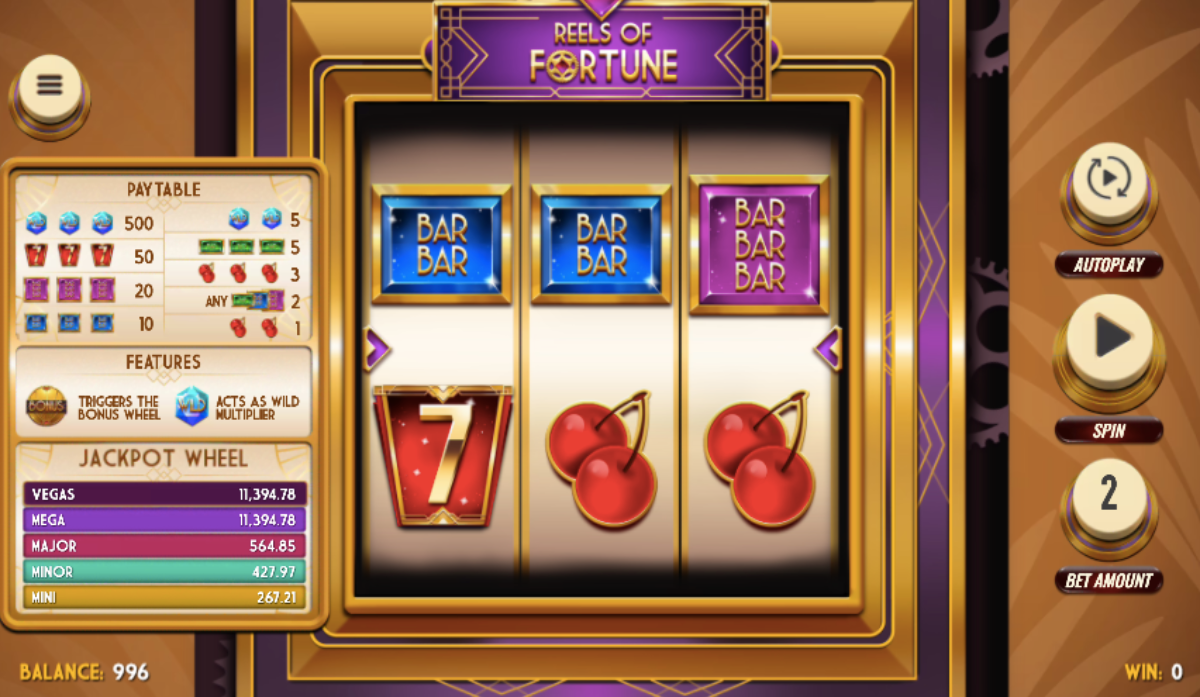Click the Reels of Fortune title logo
Image resolution: width=1200 pixels, height=697 pixels.
(603, 50)
